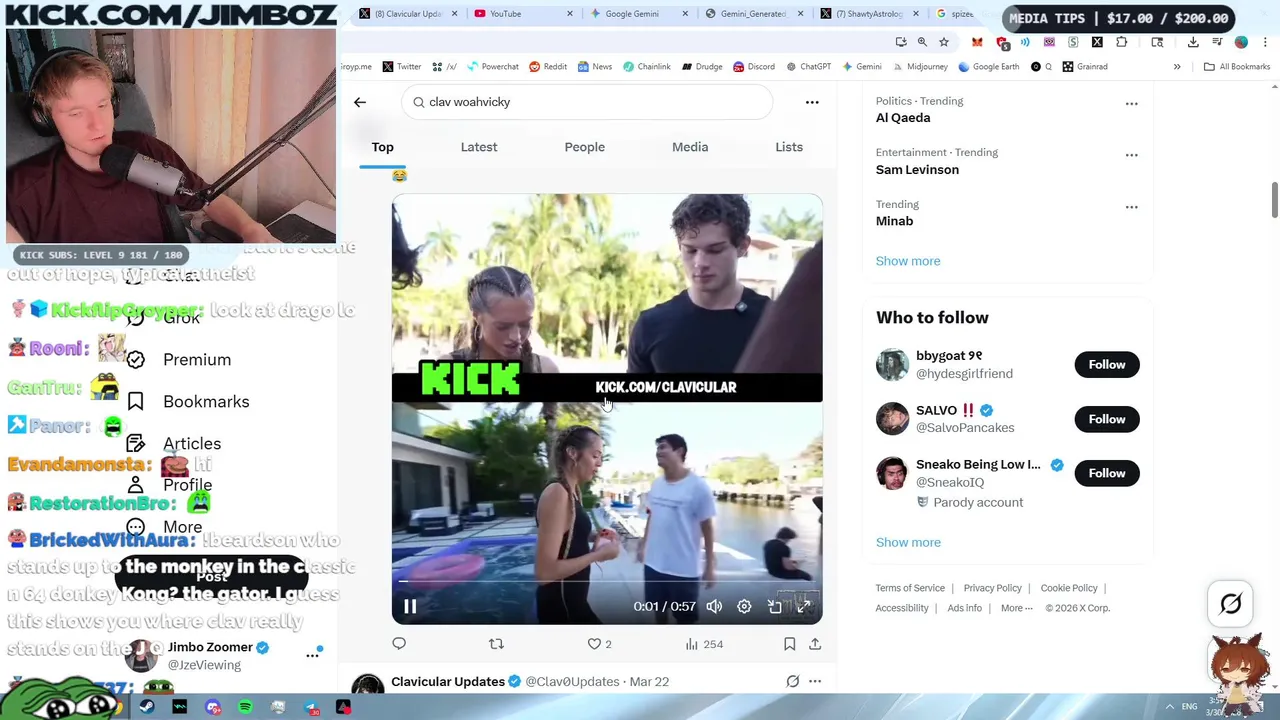Open Accessibility footer link
The height and width of the screenshot is (720, 1280).
[x=902, y=608]
